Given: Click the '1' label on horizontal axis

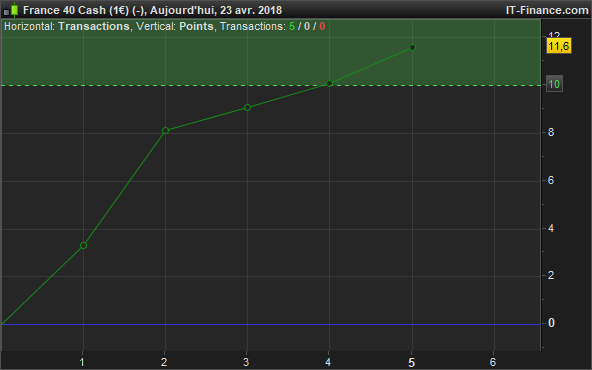Looking at the screenshot, I should click(82, 362).
